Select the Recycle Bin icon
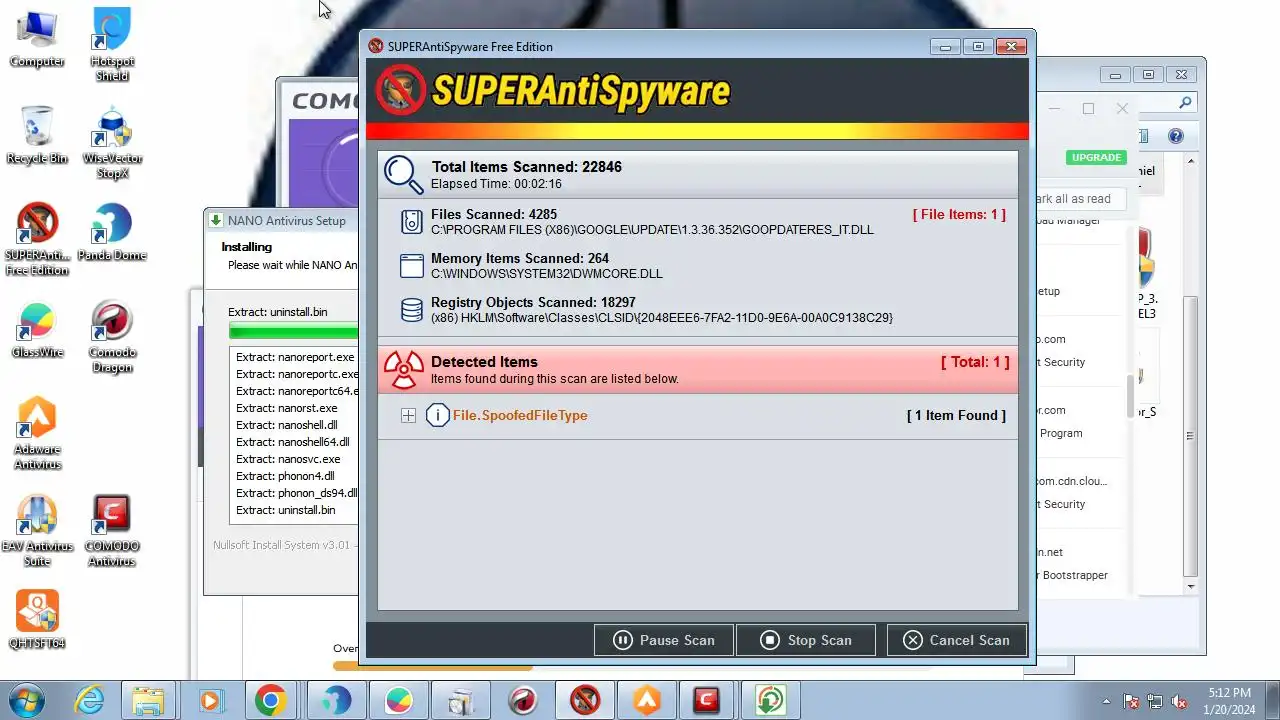1280x720 pixels. (37, 135)
